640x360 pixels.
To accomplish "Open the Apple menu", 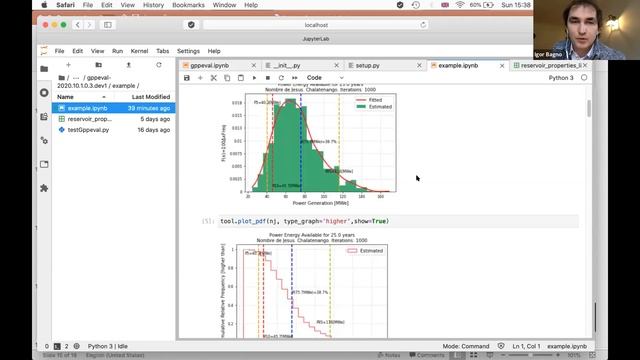I will point(44,5).
